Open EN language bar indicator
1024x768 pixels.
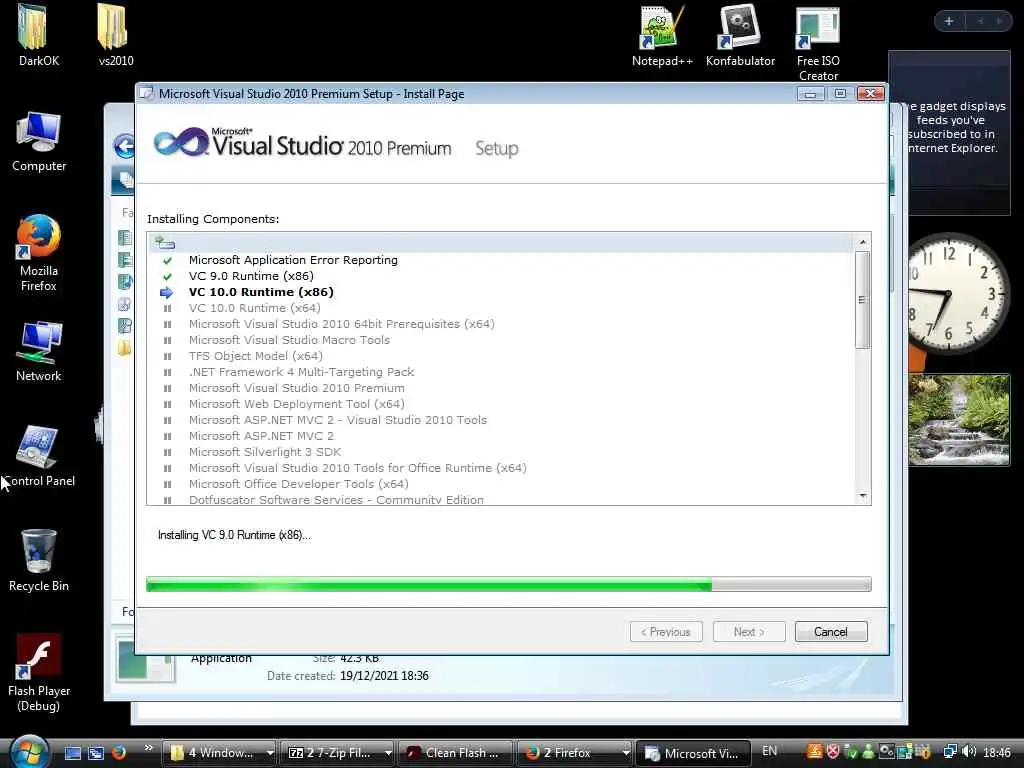pyautogui.click(x=769, y=751)
